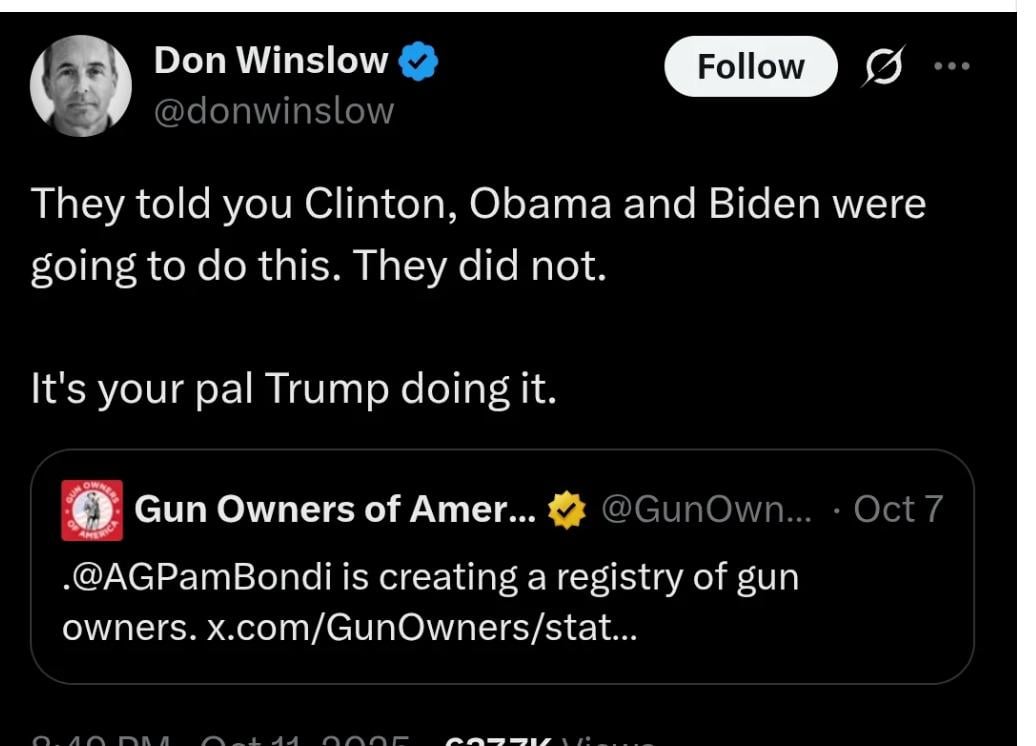Click Don Winslow's profile picture
This screenshot has height=746, width=1036.
(81, 86)
